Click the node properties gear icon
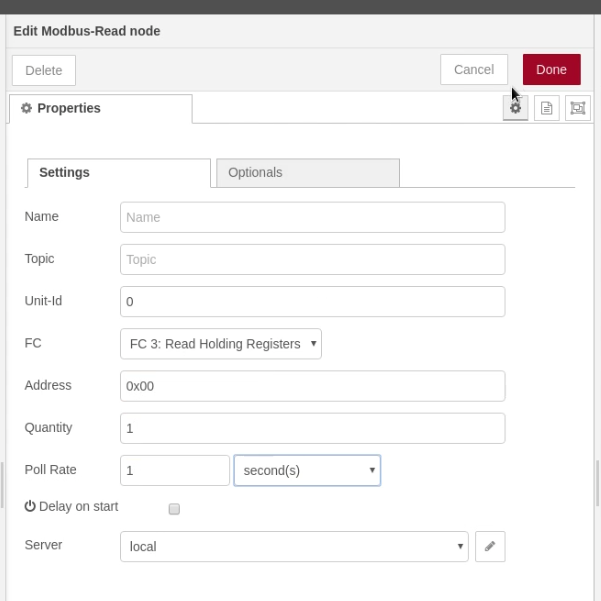The image size is (601, 601). [515, 108]
